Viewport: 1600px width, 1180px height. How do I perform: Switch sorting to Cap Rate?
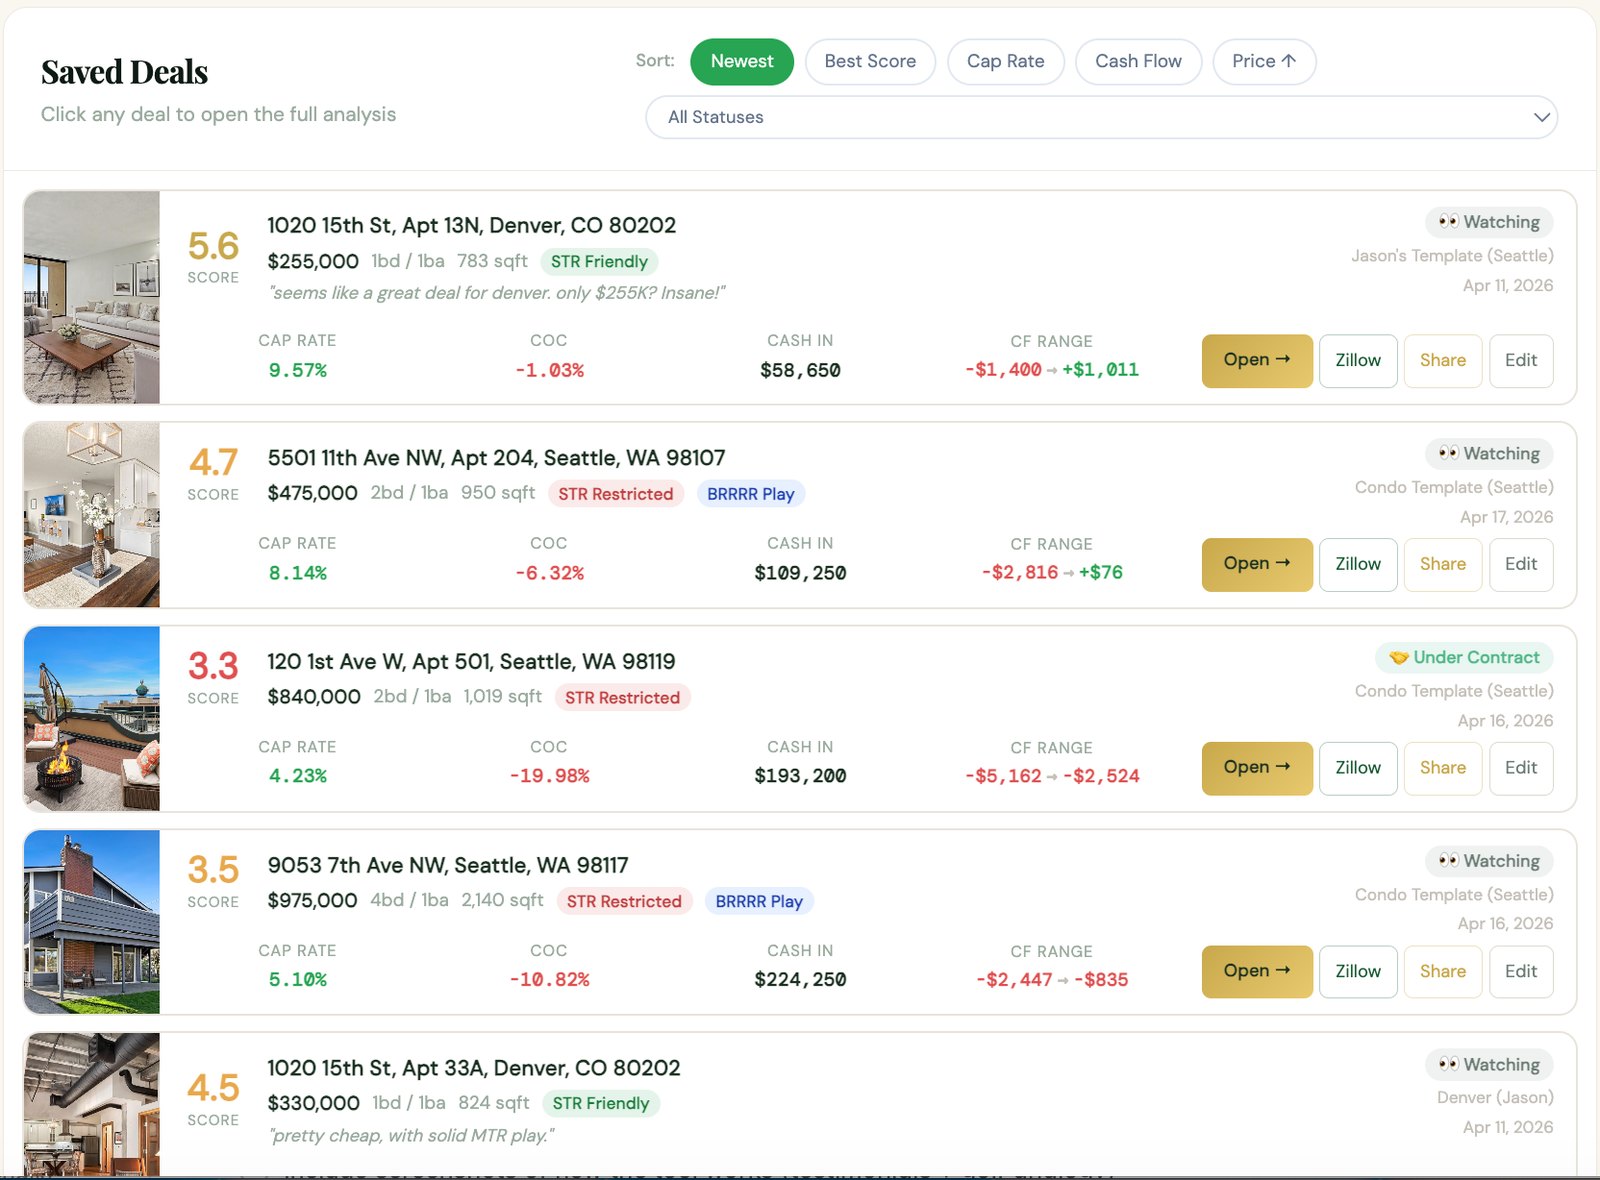click(1006, 61)
